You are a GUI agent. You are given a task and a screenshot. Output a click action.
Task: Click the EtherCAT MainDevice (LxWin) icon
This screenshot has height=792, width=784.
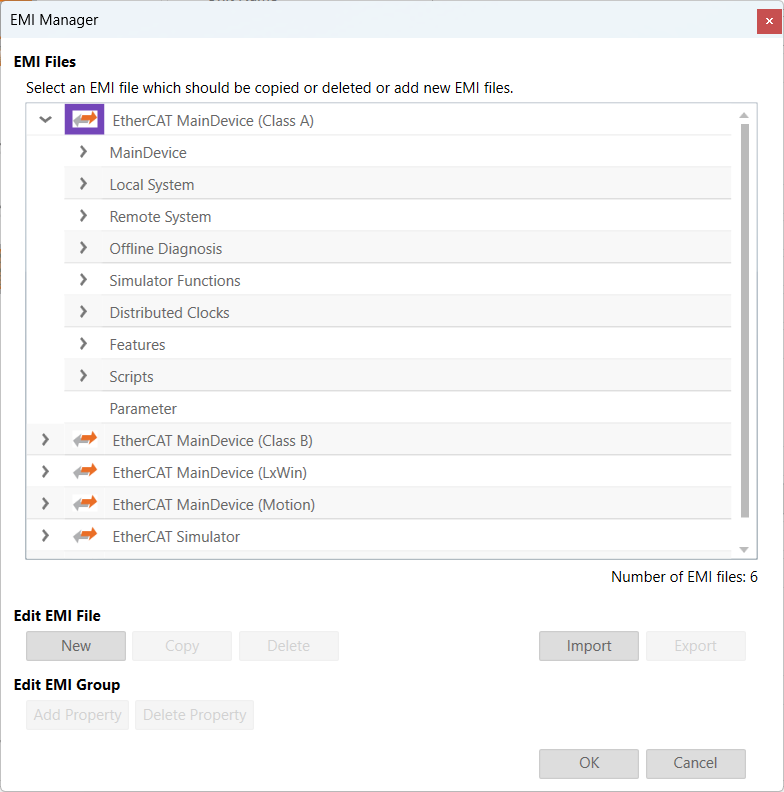[85, 472]
